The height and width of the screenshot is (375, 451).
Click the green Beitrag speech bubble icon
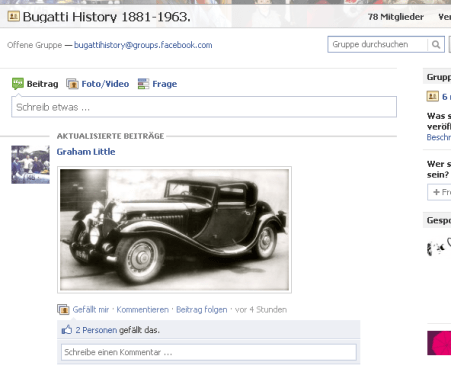click(18, 84)
